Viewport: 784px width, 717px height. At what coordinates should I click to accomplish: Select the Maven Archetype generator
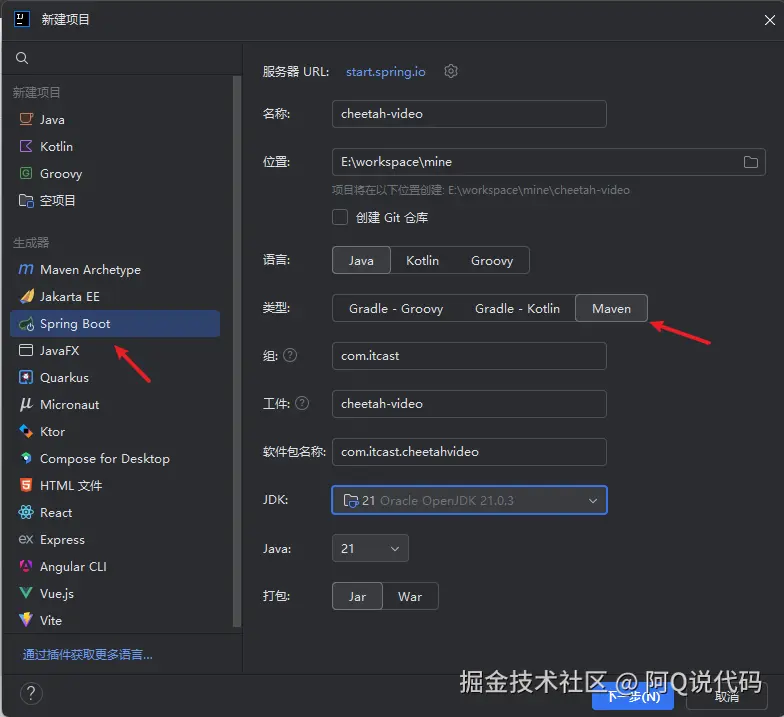pos(115,270)
